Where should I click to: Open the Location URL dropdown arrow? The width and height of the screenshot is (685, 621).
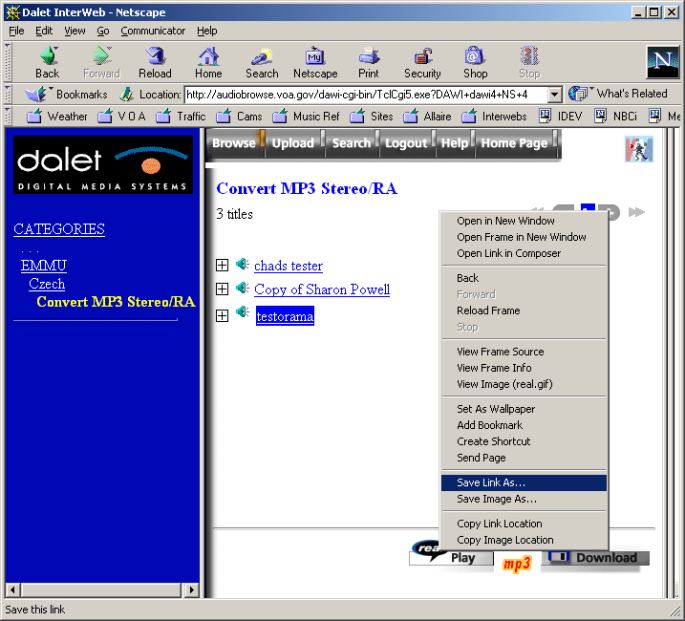coord(554,94)
